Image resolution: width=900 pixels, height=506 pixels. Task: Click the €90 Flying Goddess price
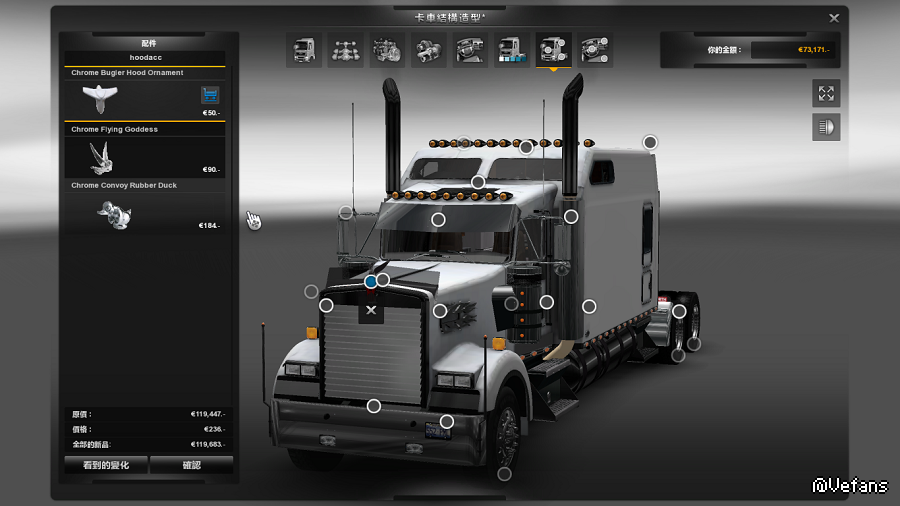(x=211, y=170)
